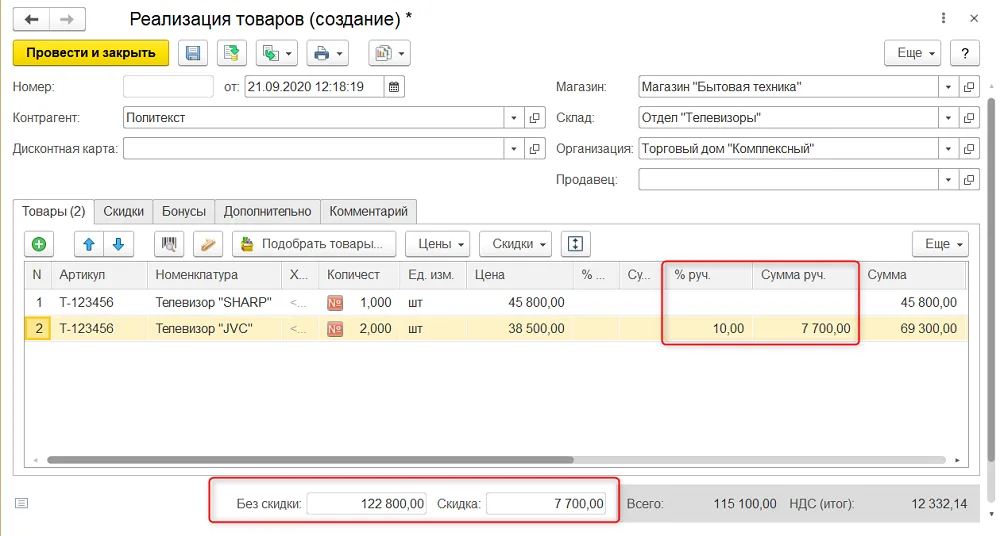The width and height of the screenshot is (1000, 536).
Task: Select the Товары (2) tab
Action: pos(54,211)
